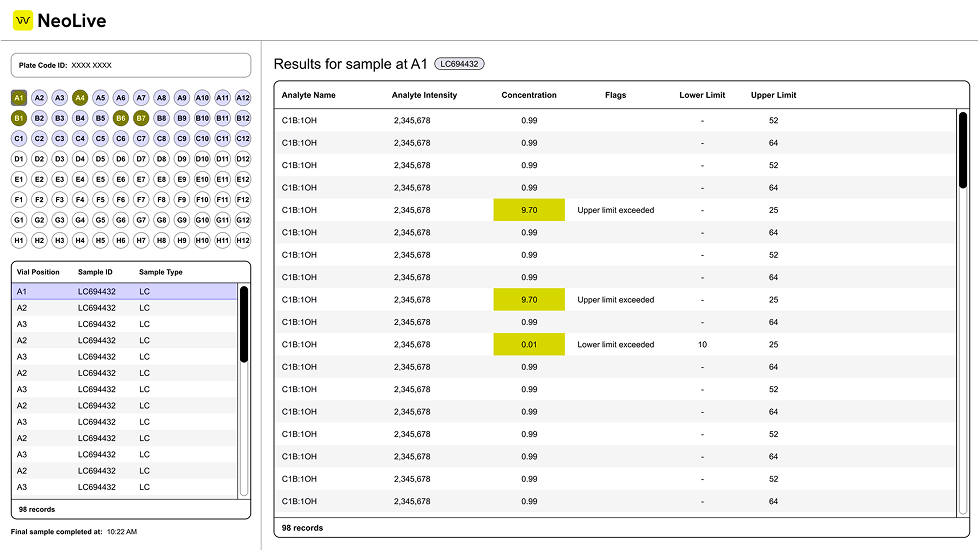Click the 'Lower limit exceeded' flag
Screen dimensions: 979x550
(x=616, y=345)
